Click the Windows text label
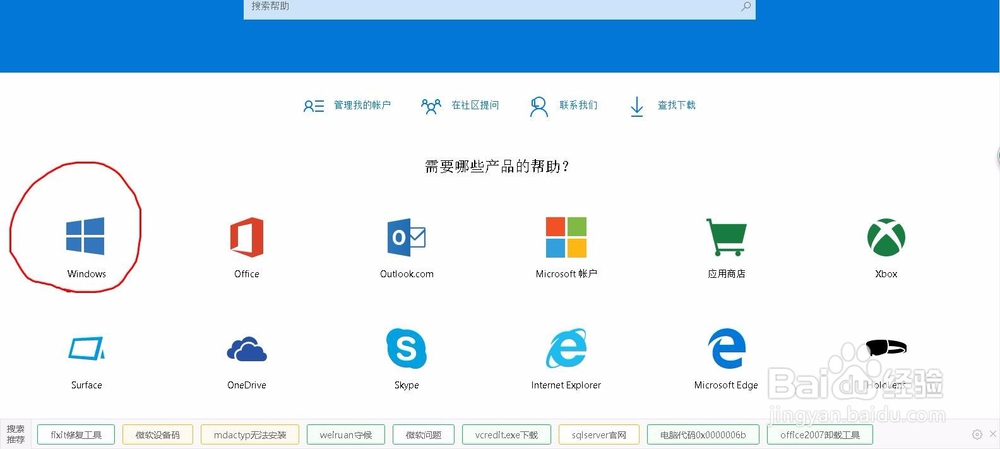The width and height of the screenshot is (1000, 449). click(x=86, y=274)
